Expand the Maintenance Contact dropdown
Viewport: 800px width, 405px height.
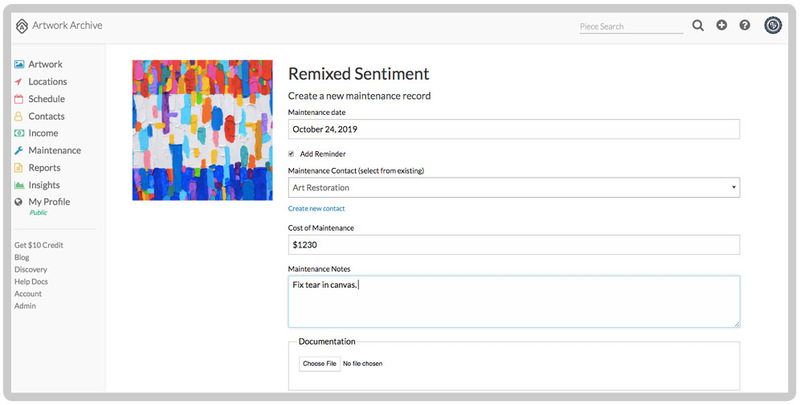pyautogui.click(x=513, y=187)
